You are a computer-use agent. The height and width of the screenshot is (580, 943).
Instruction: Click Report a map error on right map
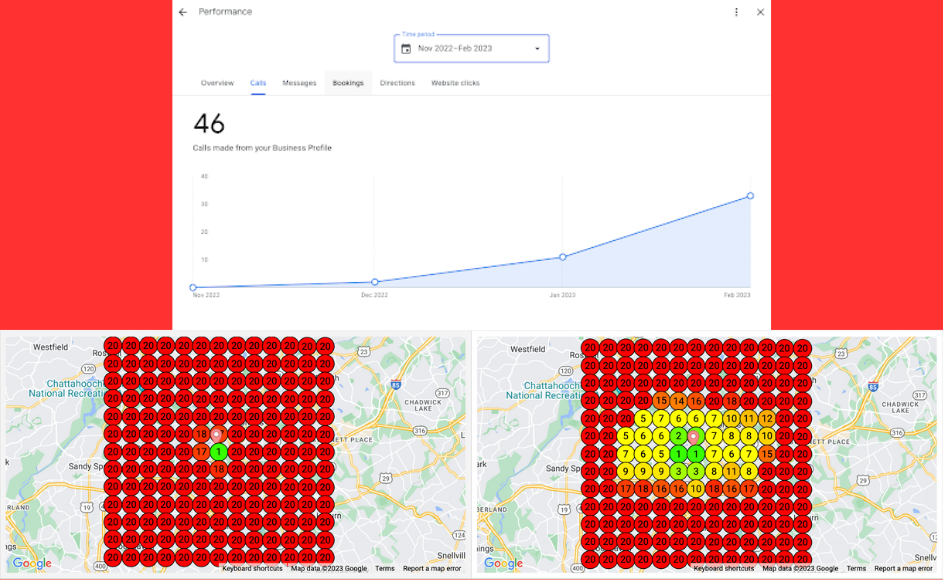tap(904, 568)
